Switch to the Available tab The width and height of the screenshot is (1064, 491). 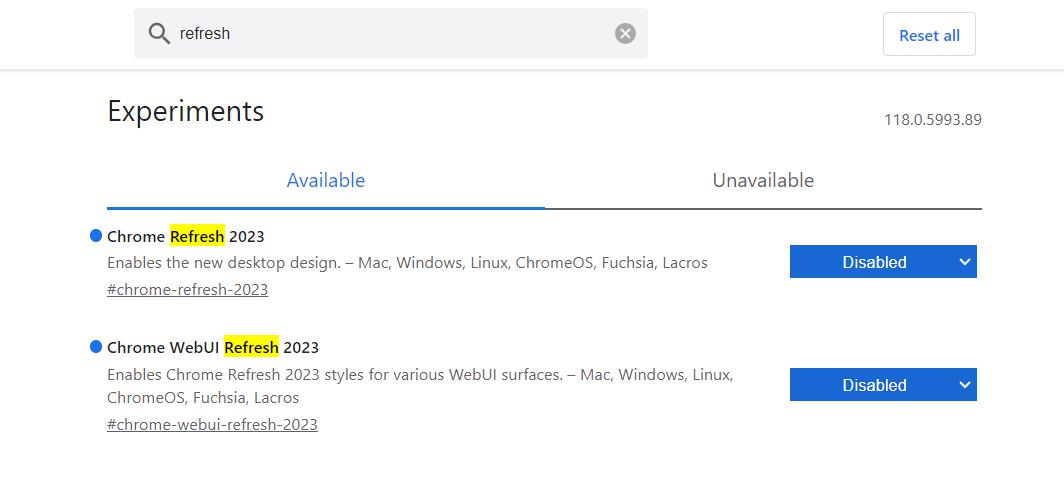(326, 180)
